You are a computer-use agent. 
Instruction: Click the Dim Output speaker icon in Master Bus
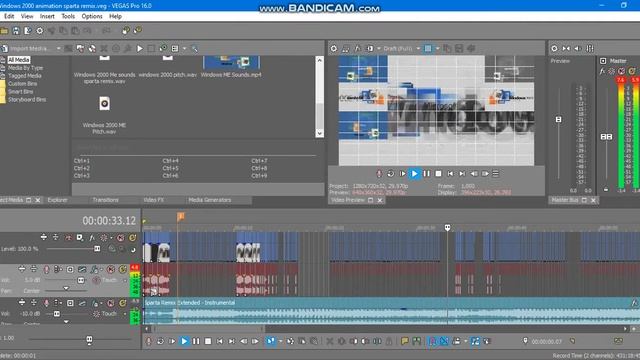pyautogui.click(x=578, y=49)
